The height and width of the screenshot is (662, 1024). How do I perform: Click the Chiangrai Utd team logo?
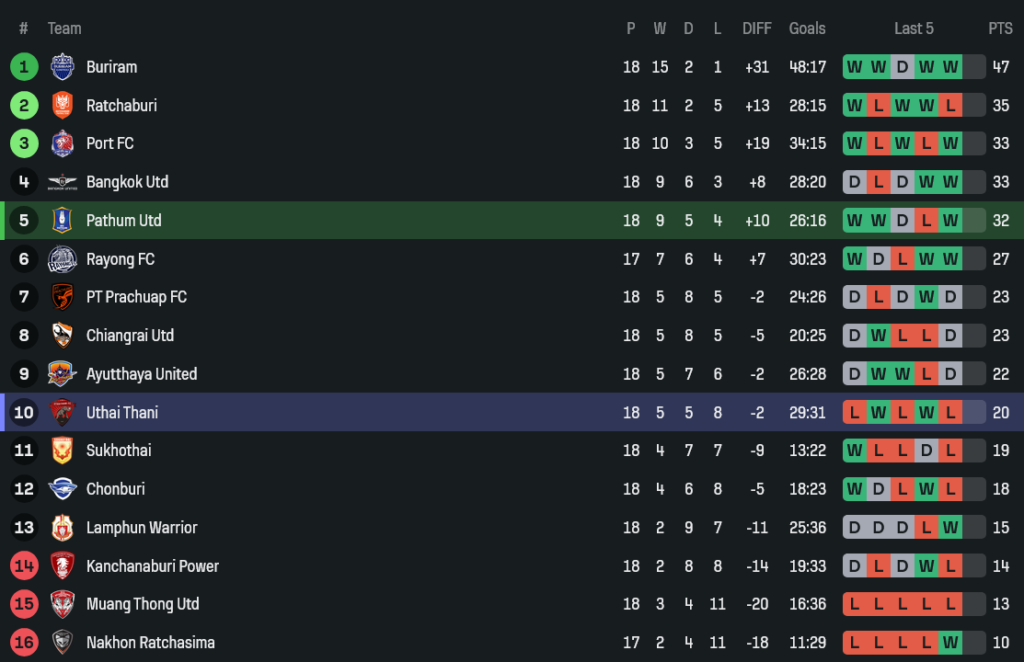(62, 335)
